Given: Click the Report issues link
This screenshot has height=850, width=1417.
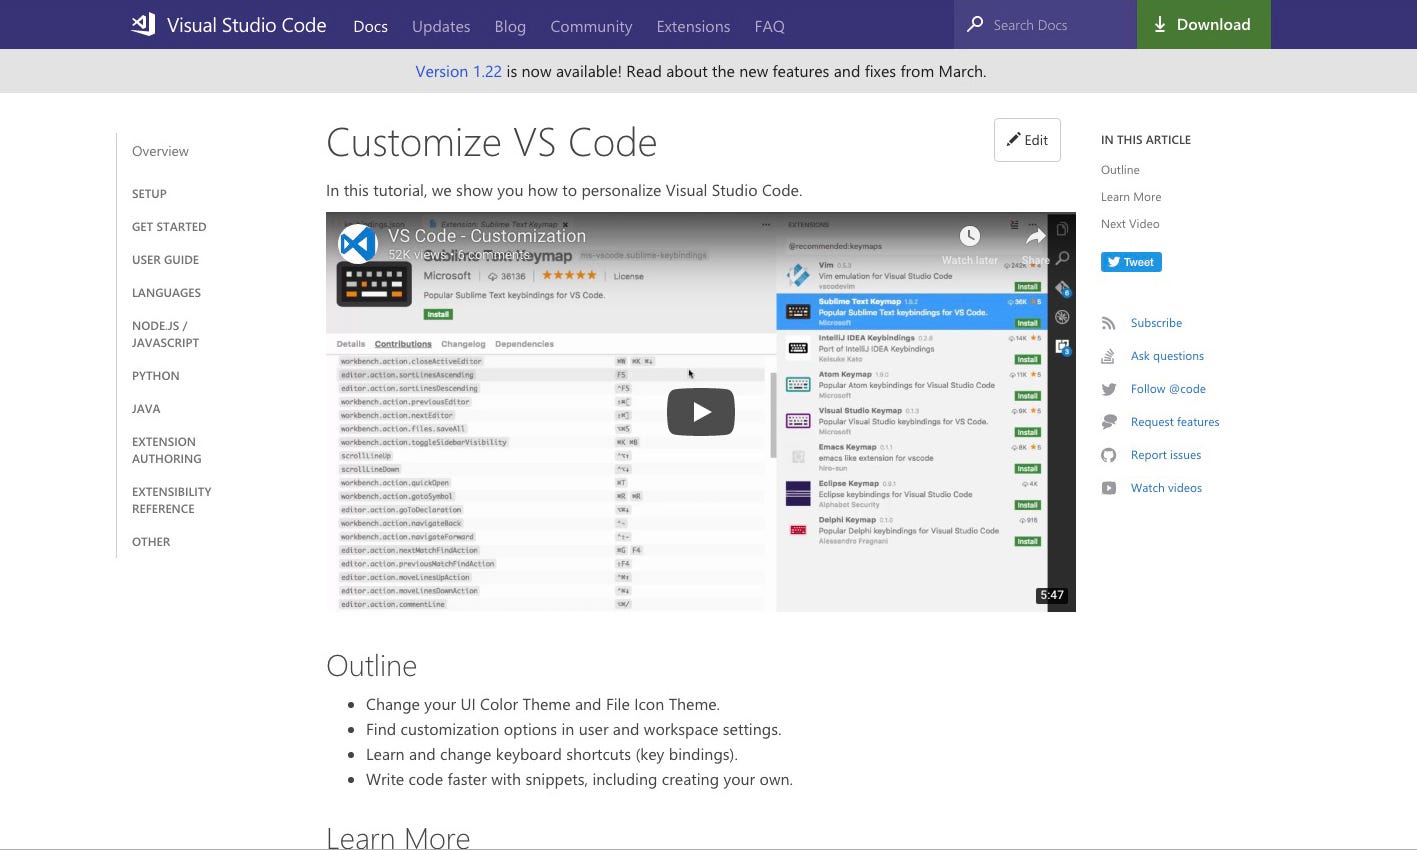Looking at the screenshot, I should 1166,455.
